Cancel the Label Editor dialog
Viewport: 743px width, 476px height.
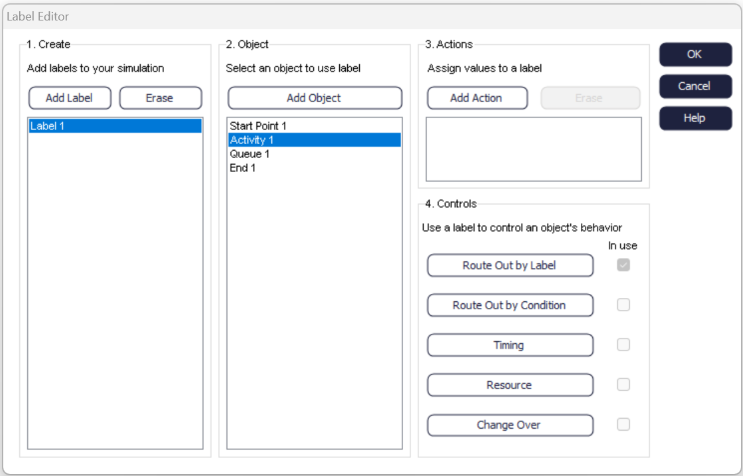pyautogui.click(x=695, y=87)
